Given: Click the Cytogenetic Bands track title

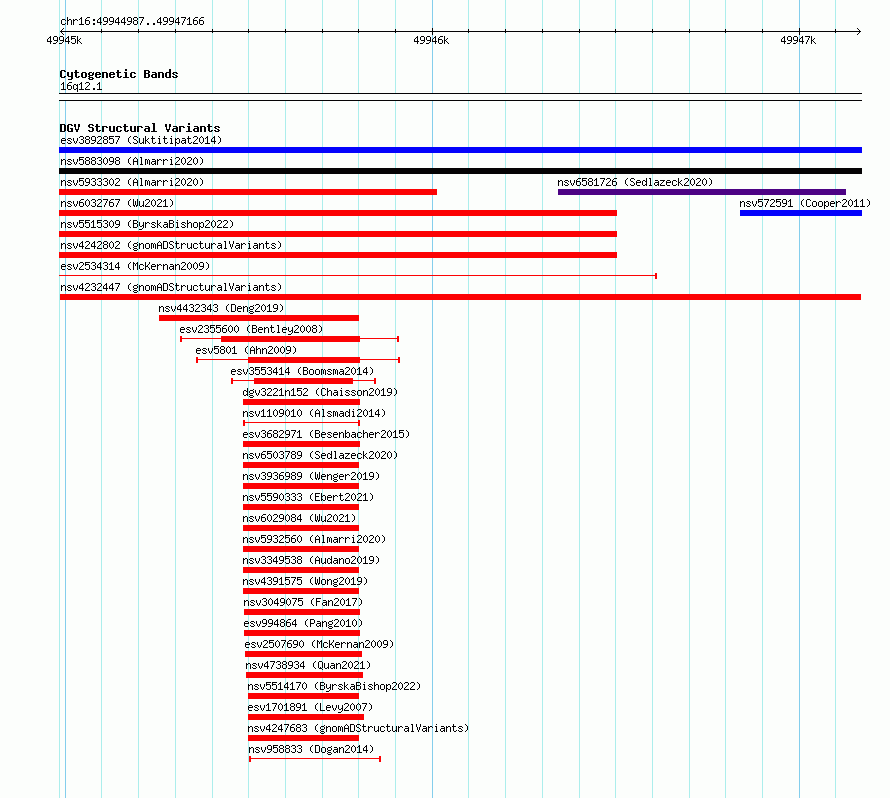Looking at the screenshot, I should (119, 74).
